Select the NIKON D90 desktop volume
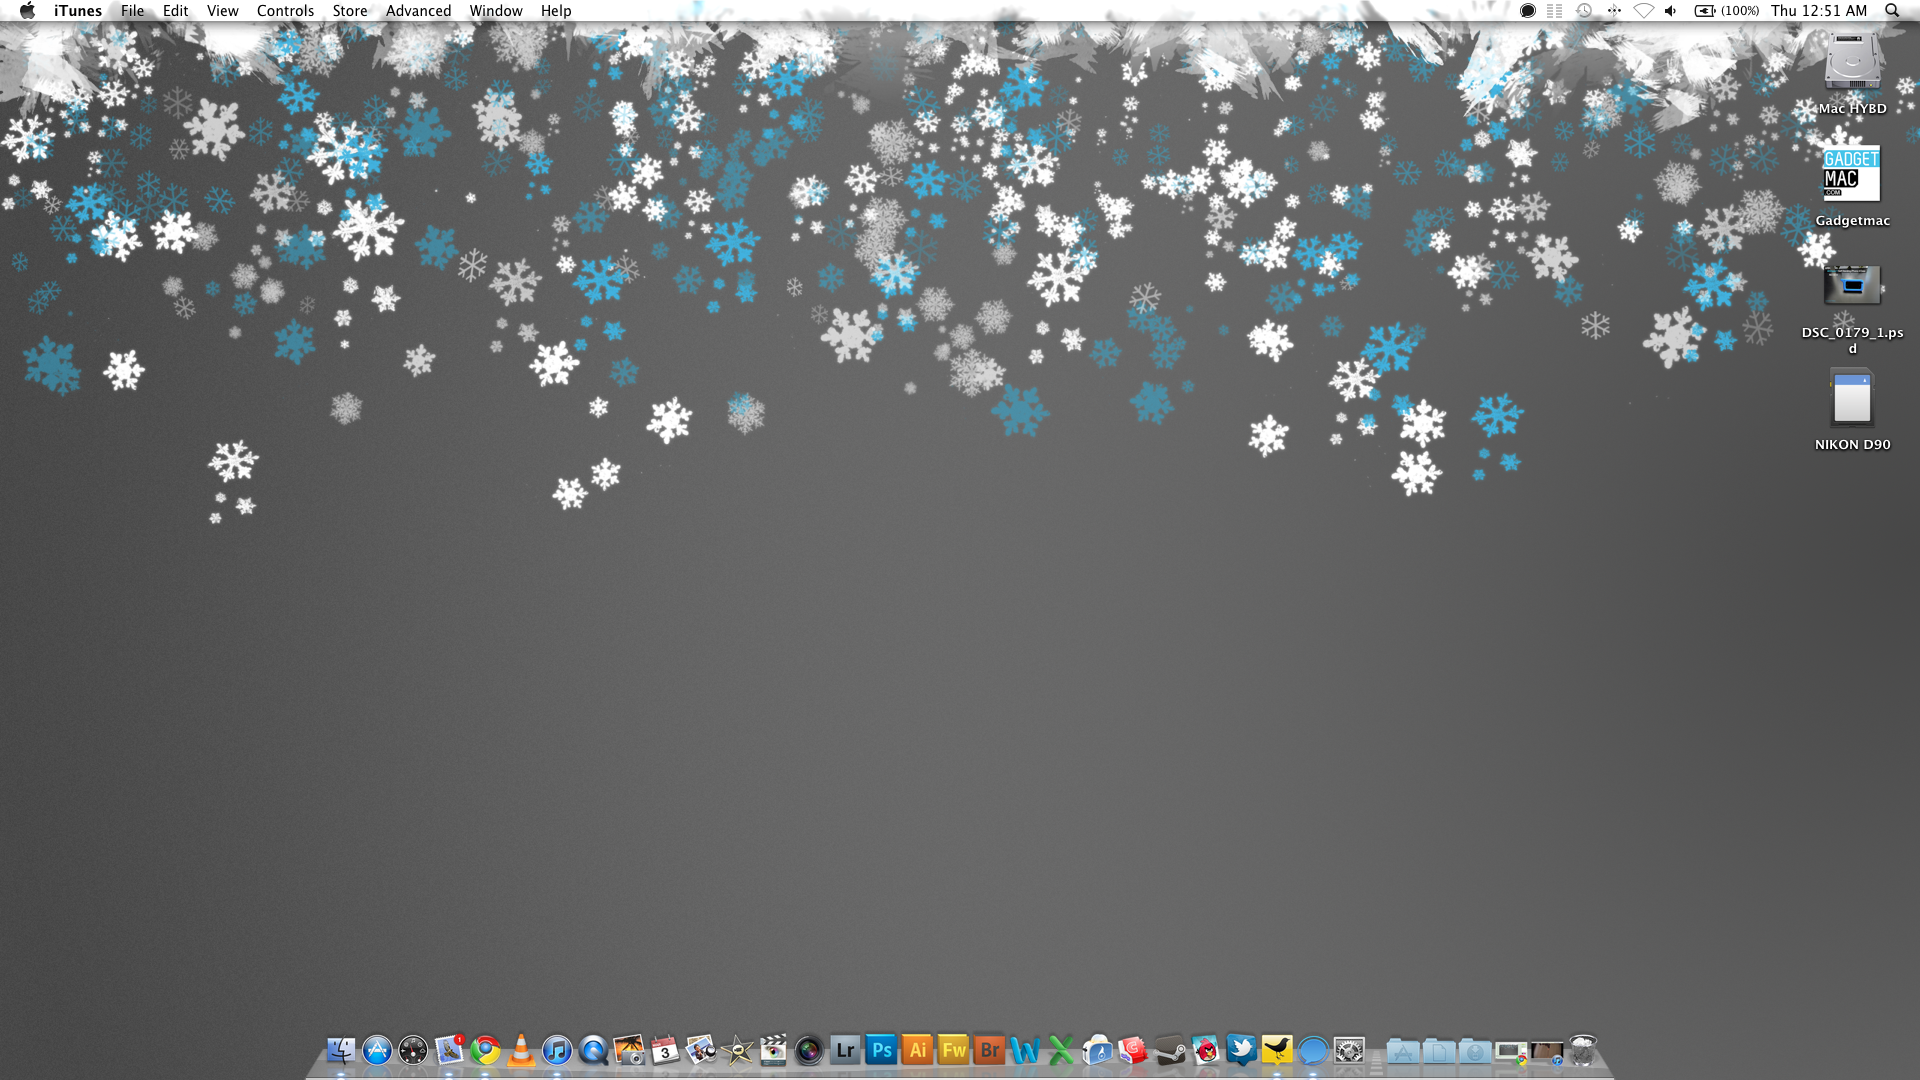This screenshot has height=1080, width=1920. coord(1852,400)
